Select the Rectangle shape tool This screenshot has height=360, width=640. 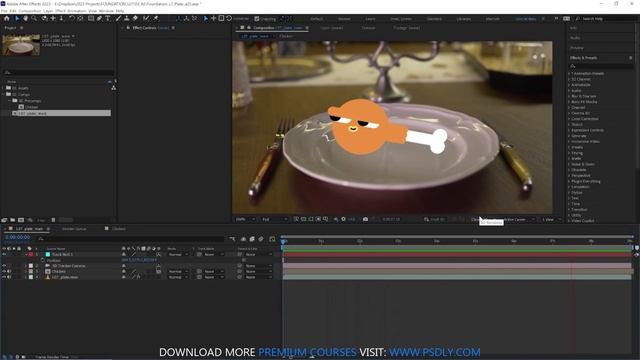click(x=91, y=18)
